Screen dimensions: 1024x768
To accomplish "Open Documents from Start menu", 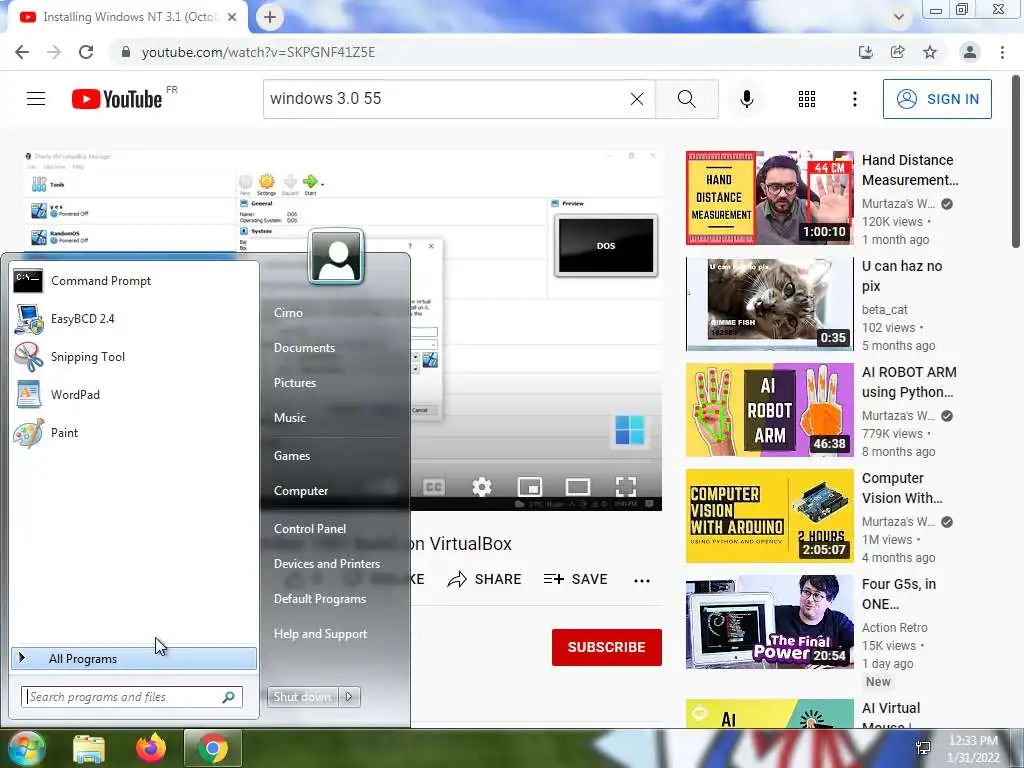I will tap(304, 348).
